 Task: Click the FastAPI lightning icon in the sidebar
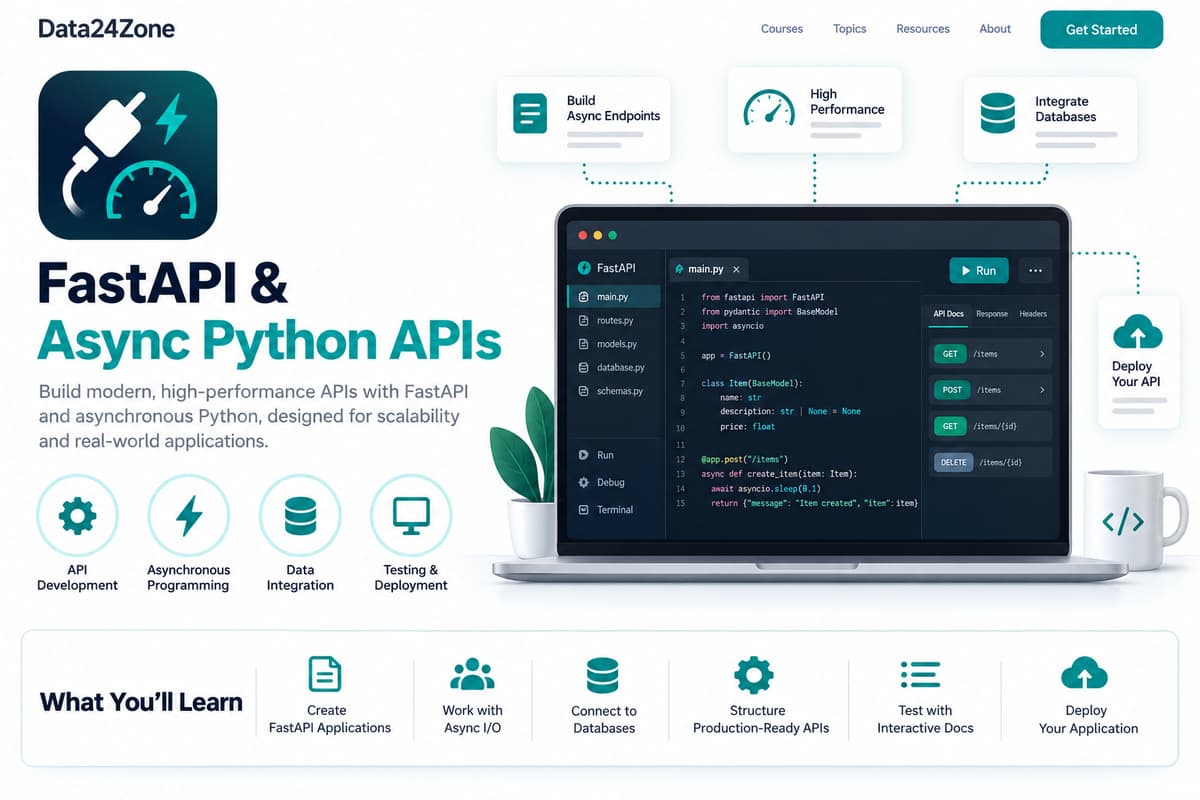tap(584, 268)
